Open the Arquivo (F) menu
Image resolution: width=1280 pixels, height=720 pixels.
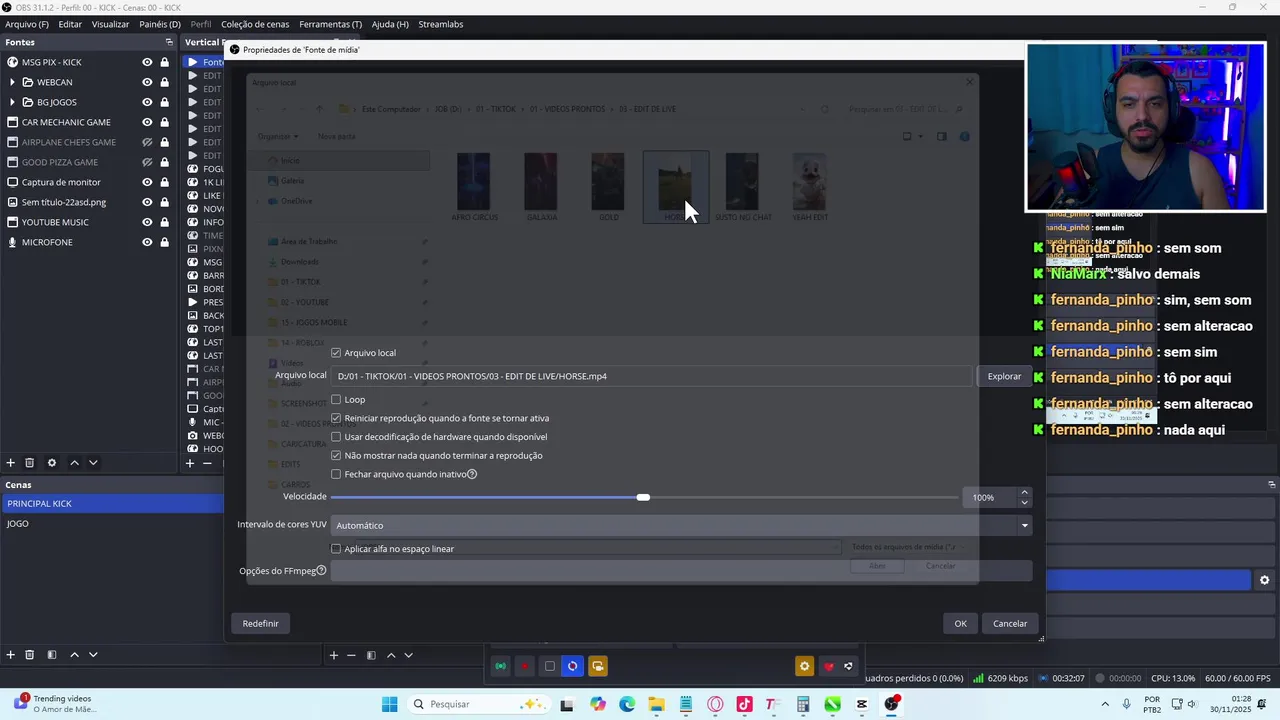[x=27, y=24]
